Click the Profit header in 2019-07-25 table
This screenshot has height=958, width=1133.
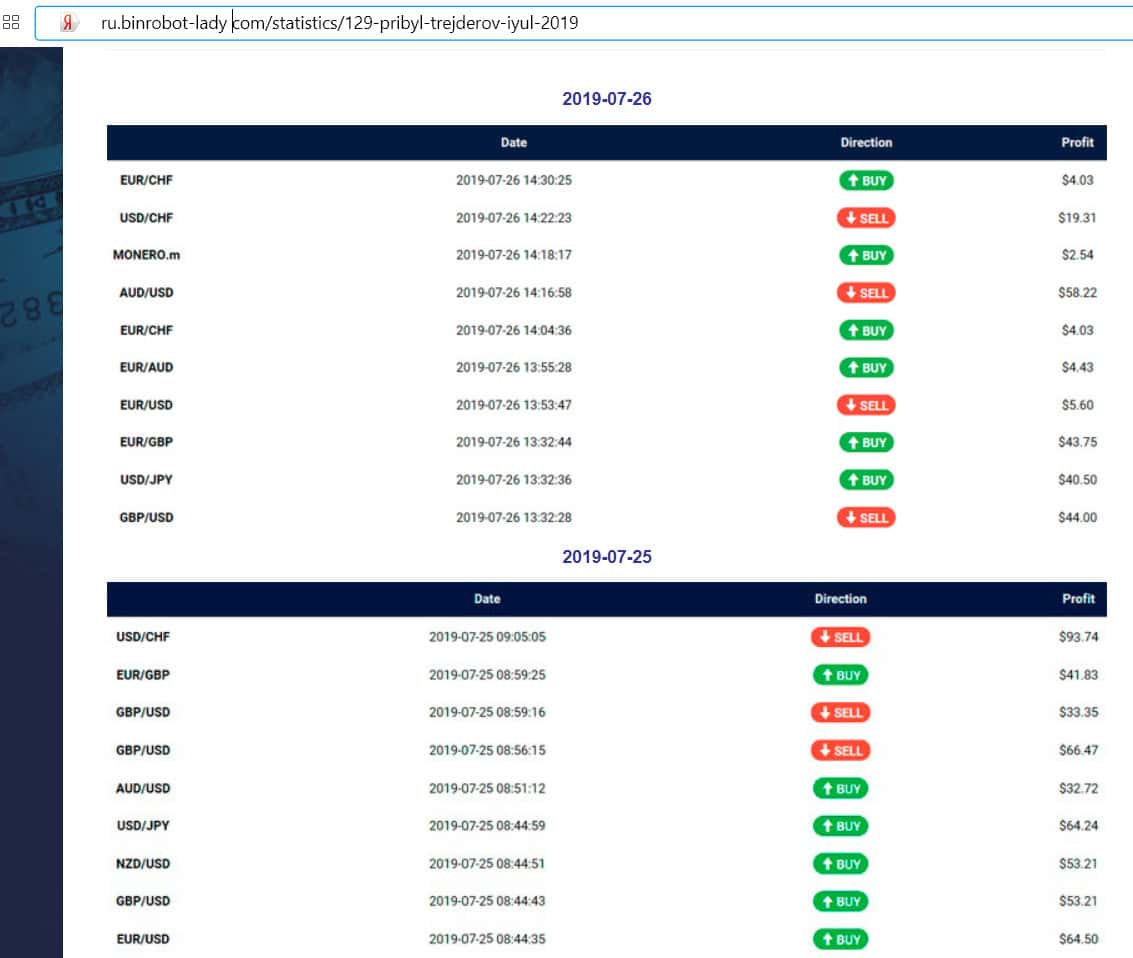[1078, 599]
